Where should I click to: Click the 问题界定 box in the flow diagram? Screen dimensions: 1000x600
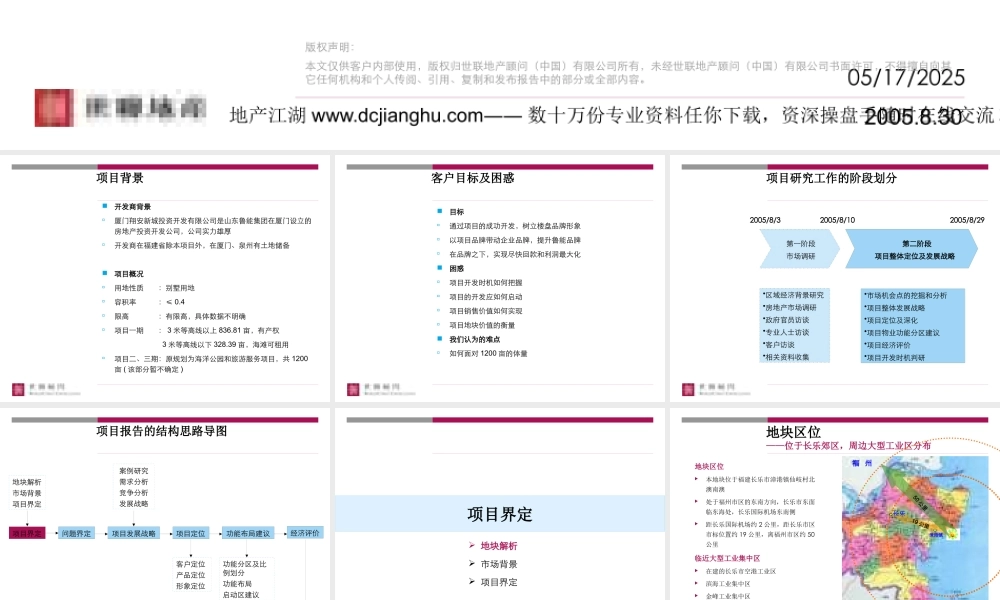pos(76,533)
